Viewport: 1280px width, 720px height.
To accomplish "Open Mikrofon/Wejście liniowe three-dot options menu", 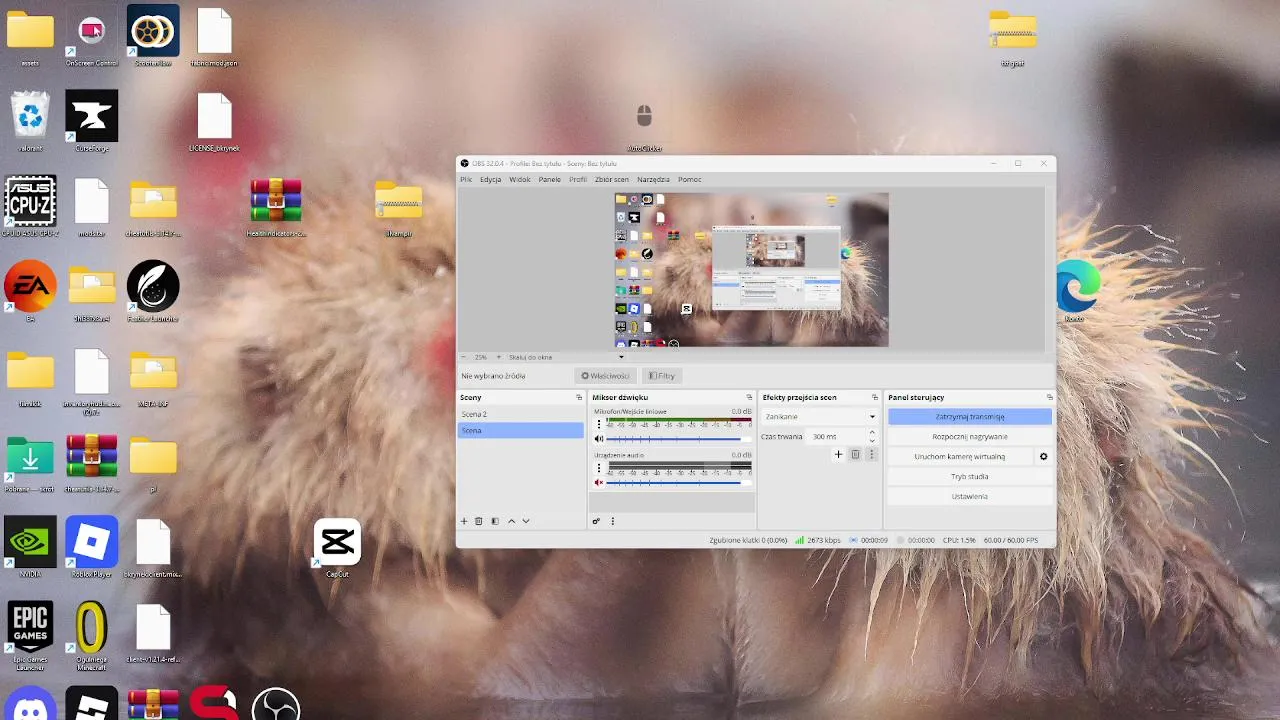I will (598, 424).
